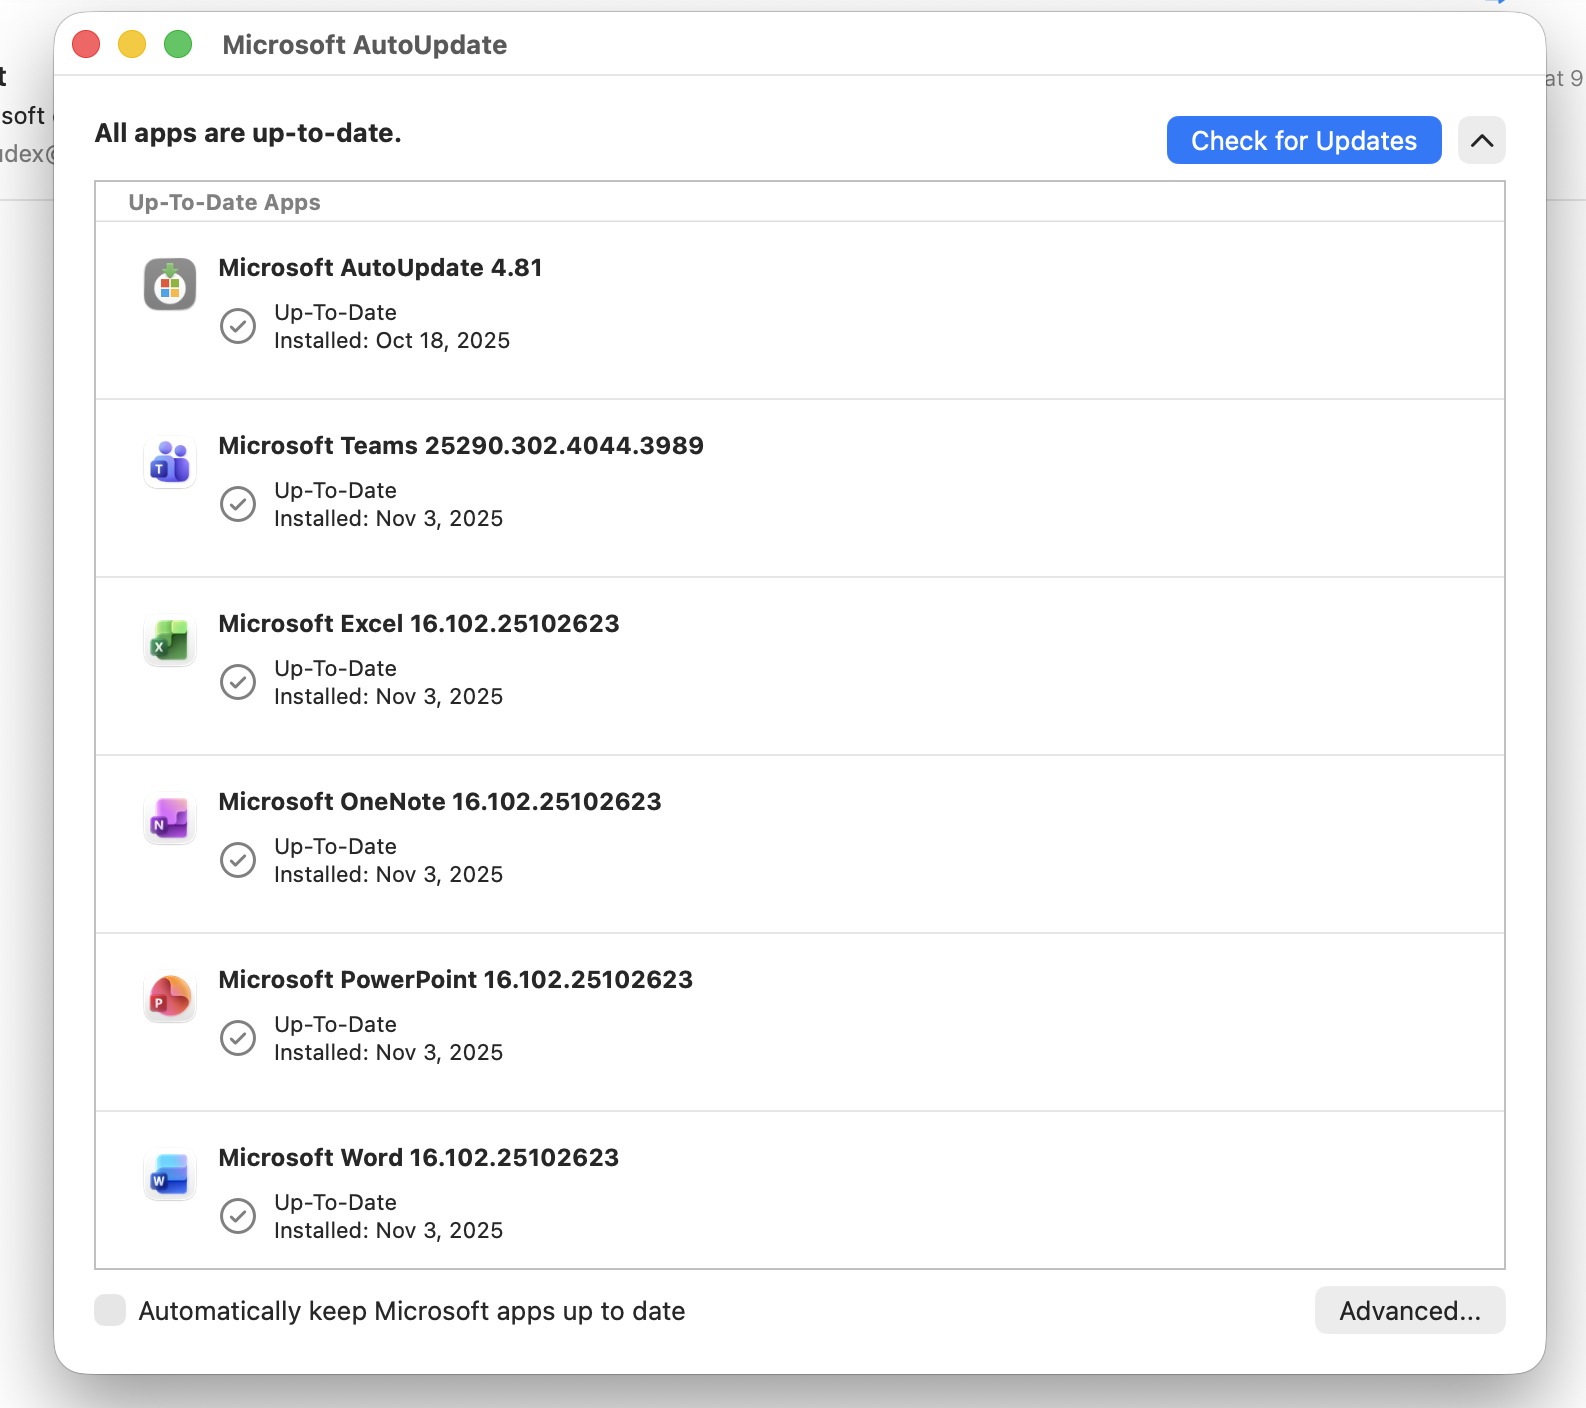Click Up-To-Date status under Microsoft OneNote
Screen dimensions: 1586x1408
[336, 847]
